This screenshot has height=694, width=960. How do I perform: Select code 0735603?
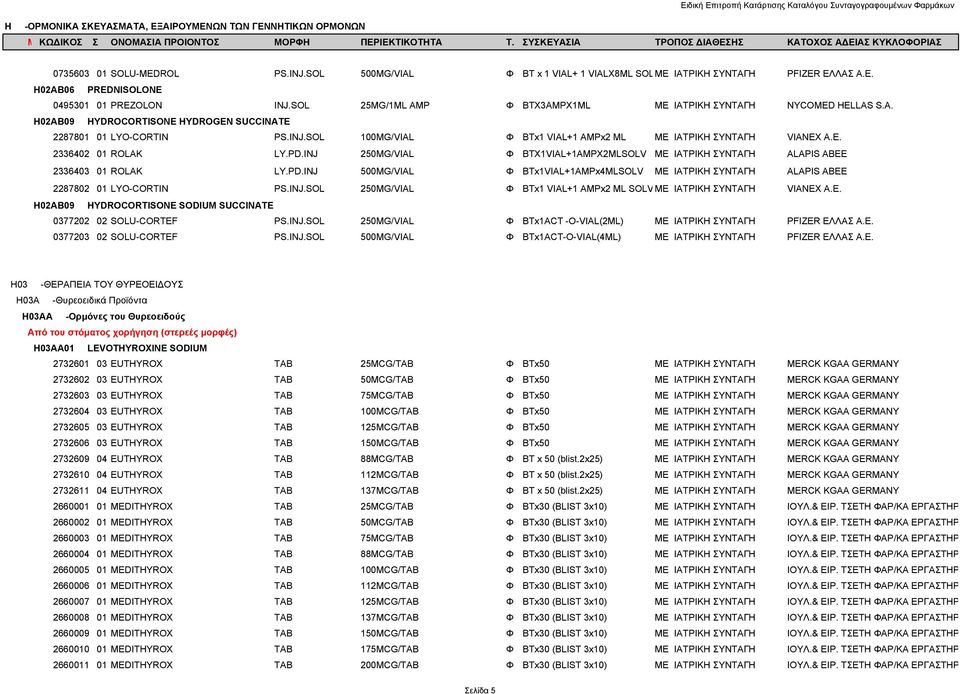click(x=71, y=73)
